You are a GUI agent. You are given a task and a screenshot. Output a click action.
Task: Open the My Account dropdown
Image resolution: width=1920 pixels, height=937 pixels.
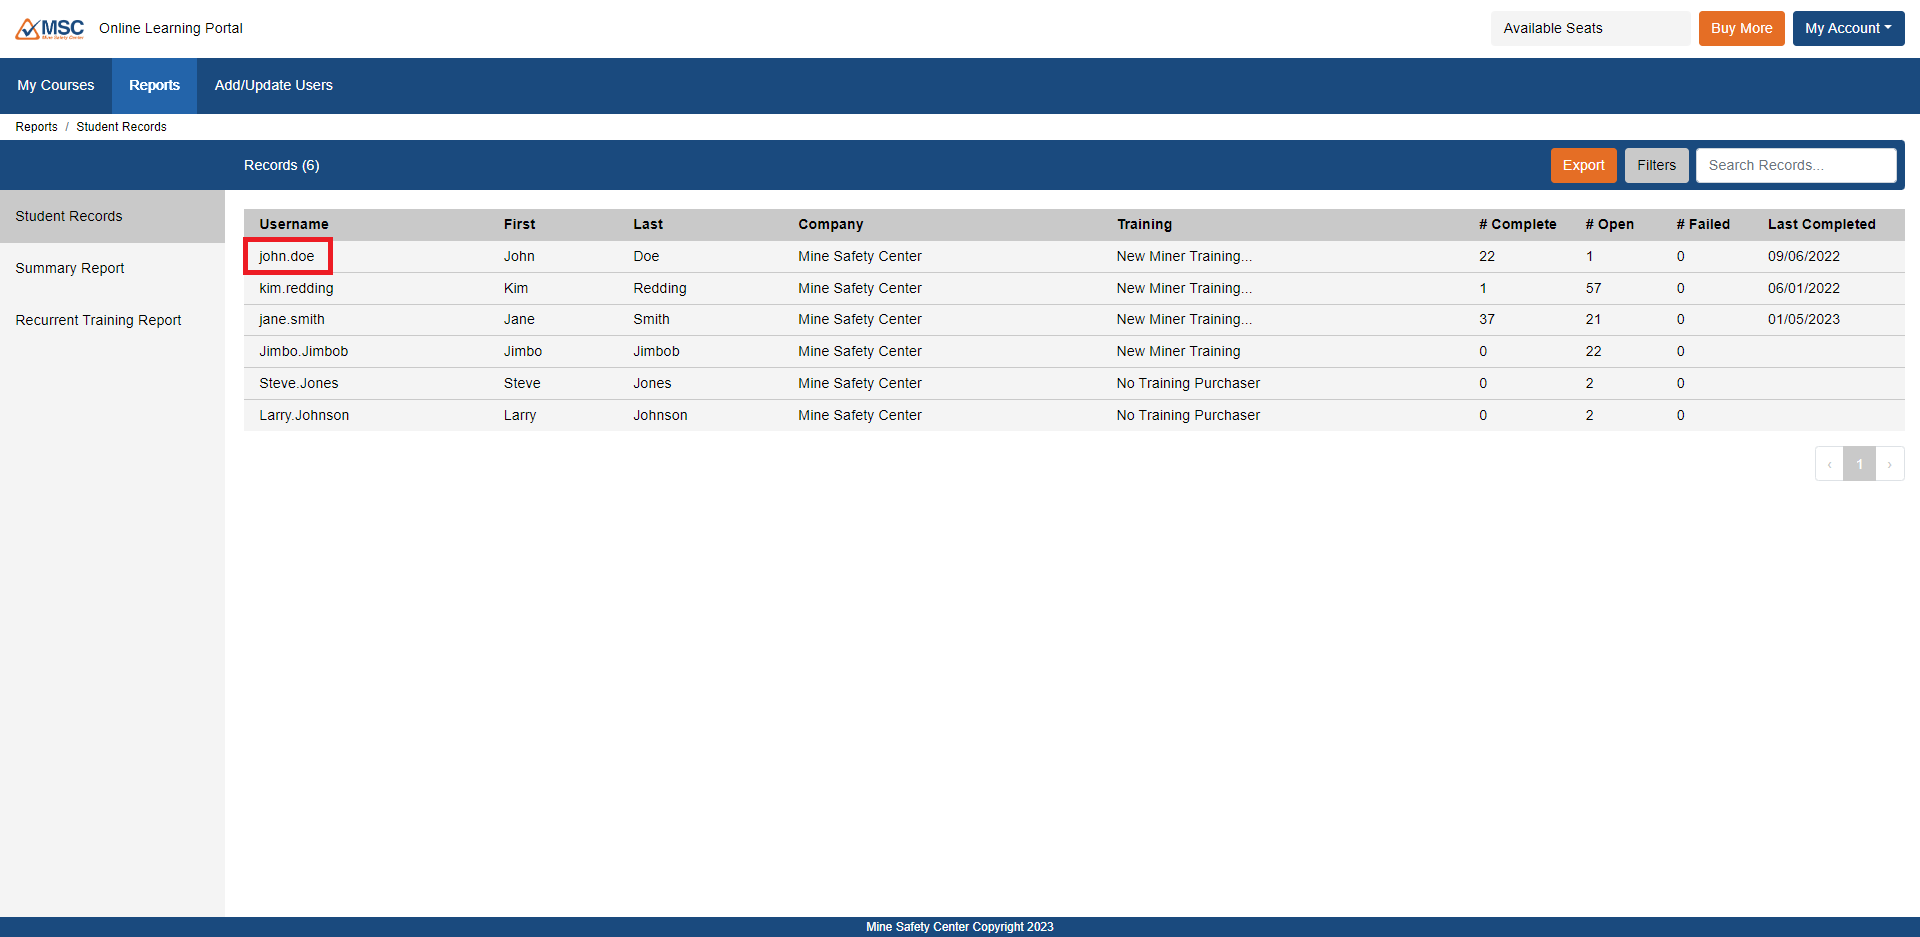coord(1848,28)
